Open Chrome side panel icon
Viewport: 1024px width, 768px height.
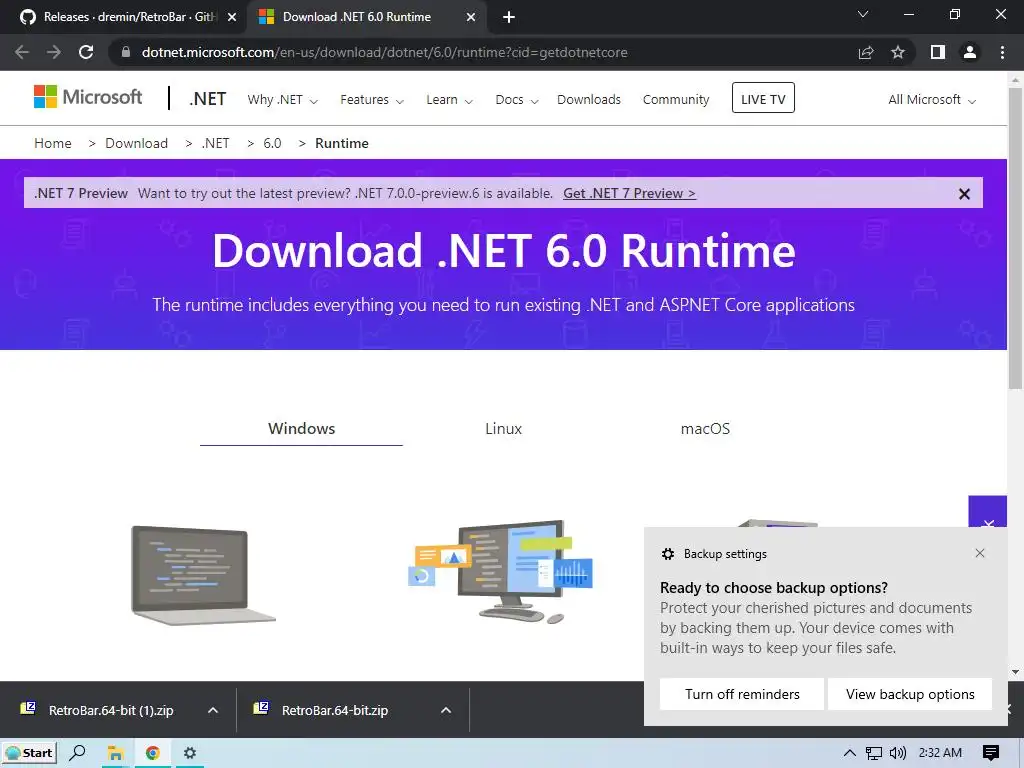click(x=938, y=52)
